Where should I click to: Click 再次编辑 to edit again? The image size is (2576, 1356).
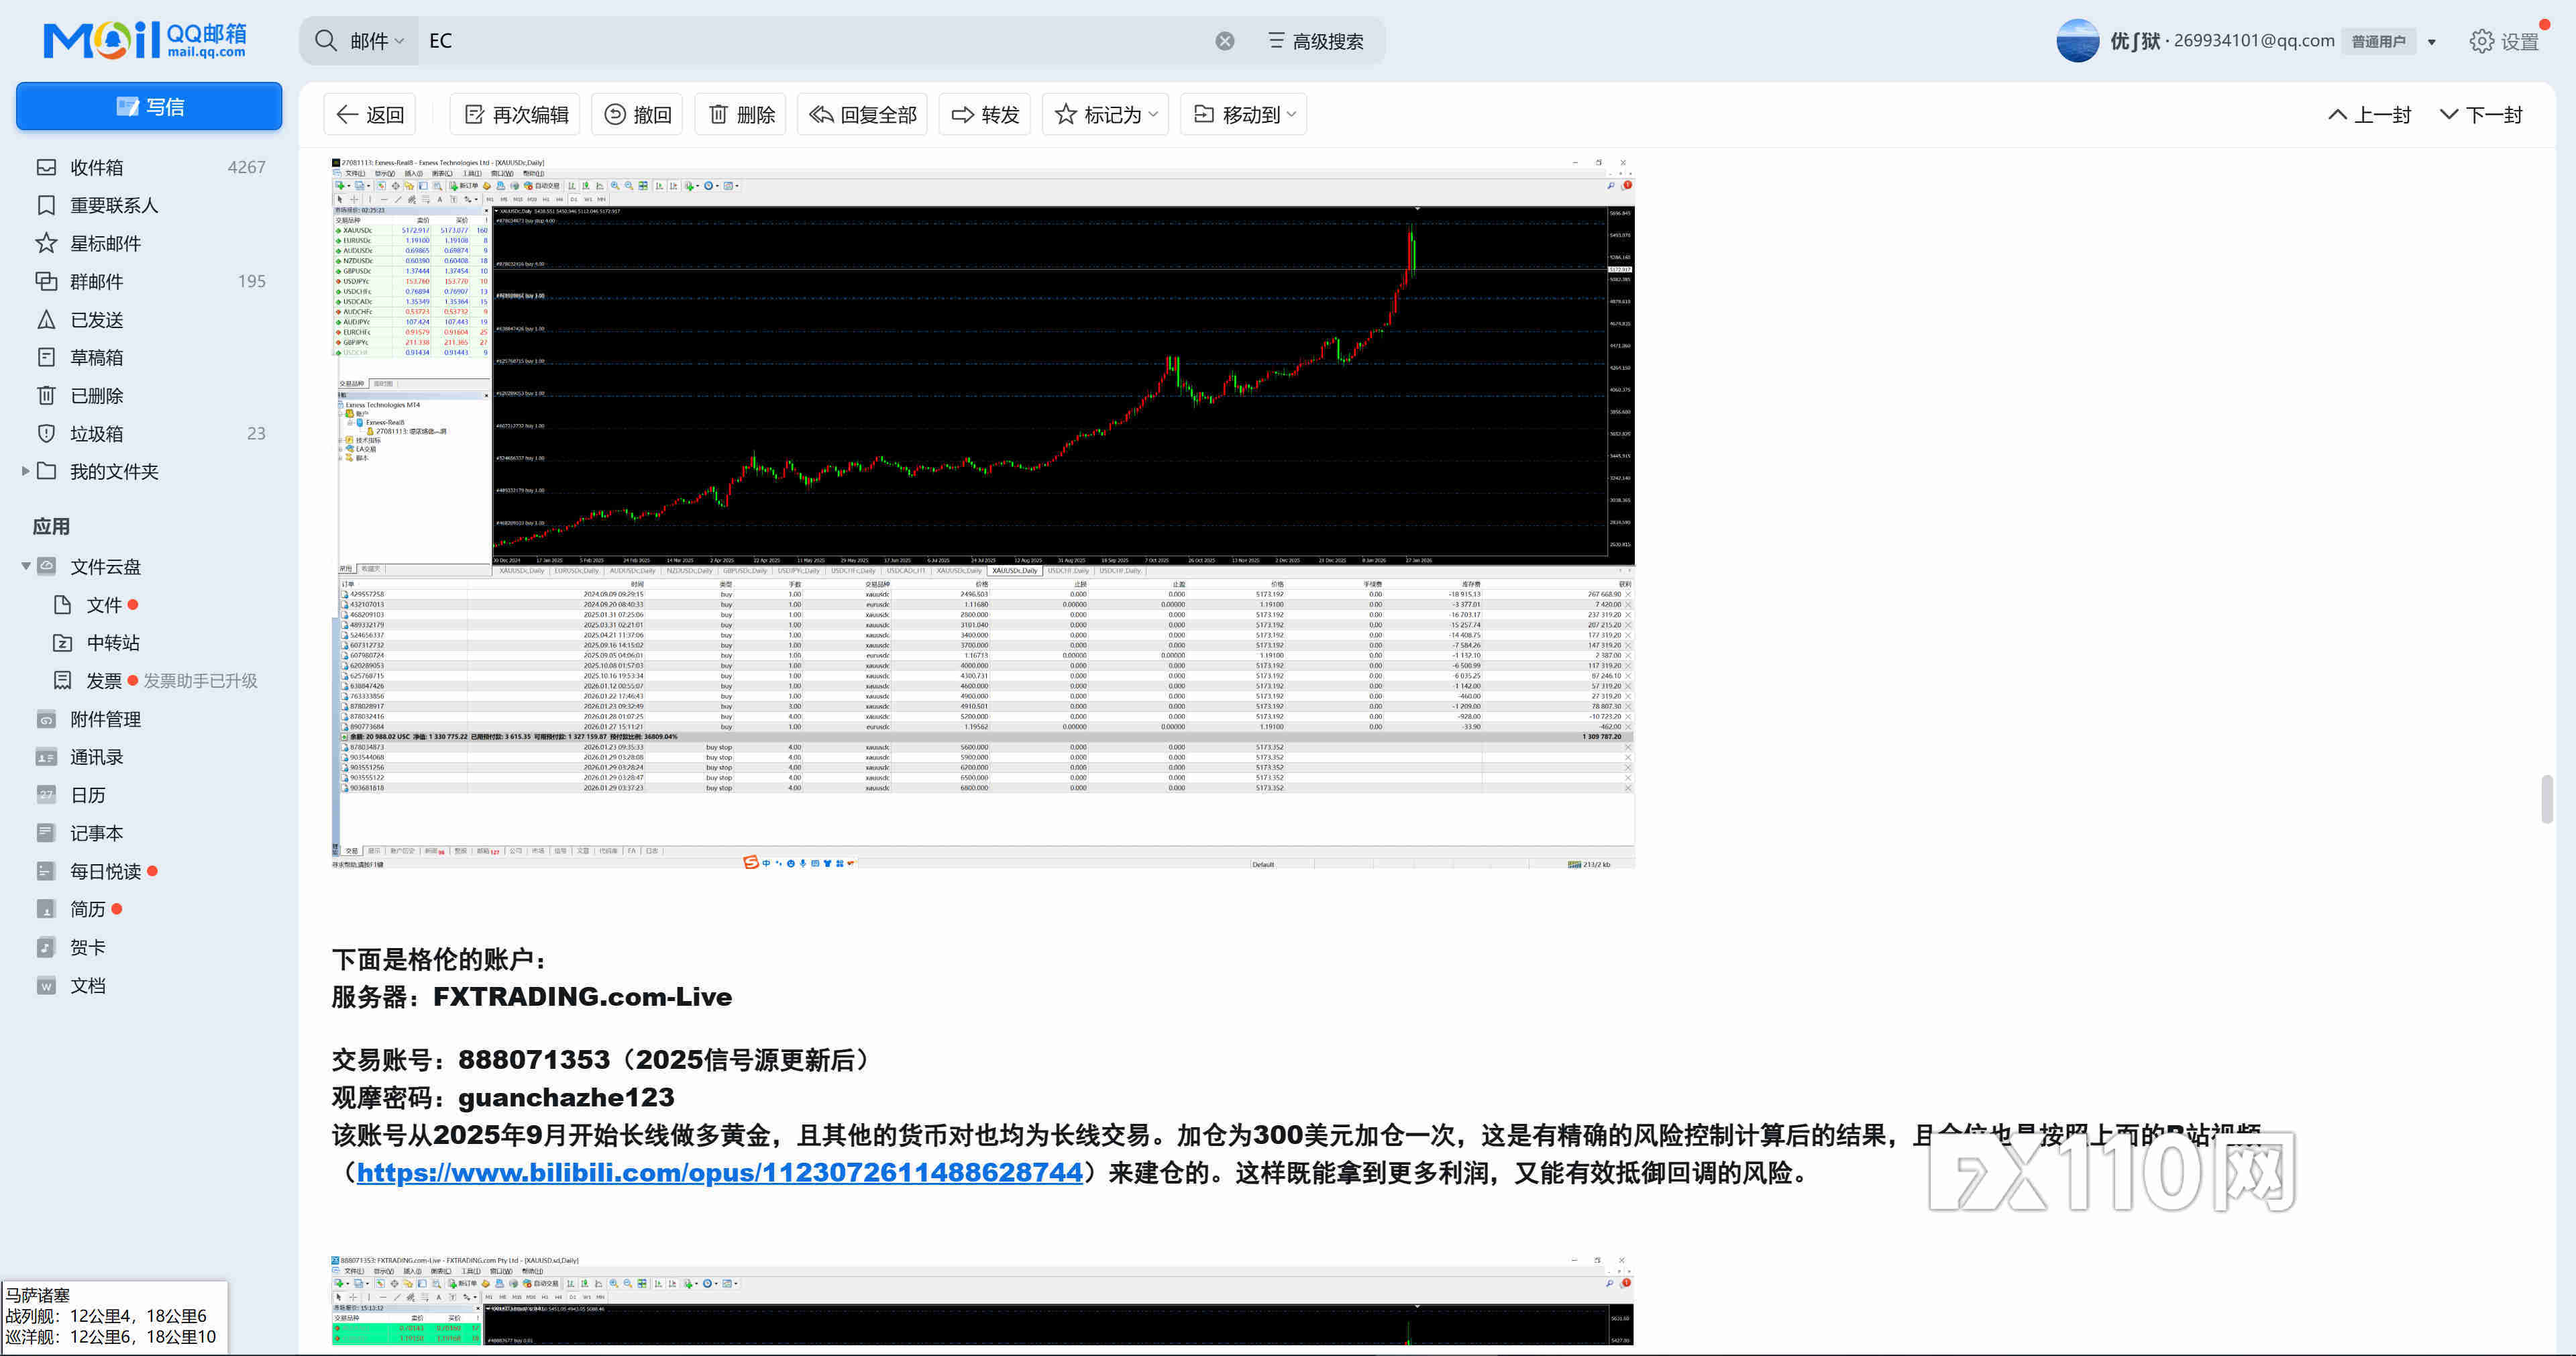[x=516, y=114]
